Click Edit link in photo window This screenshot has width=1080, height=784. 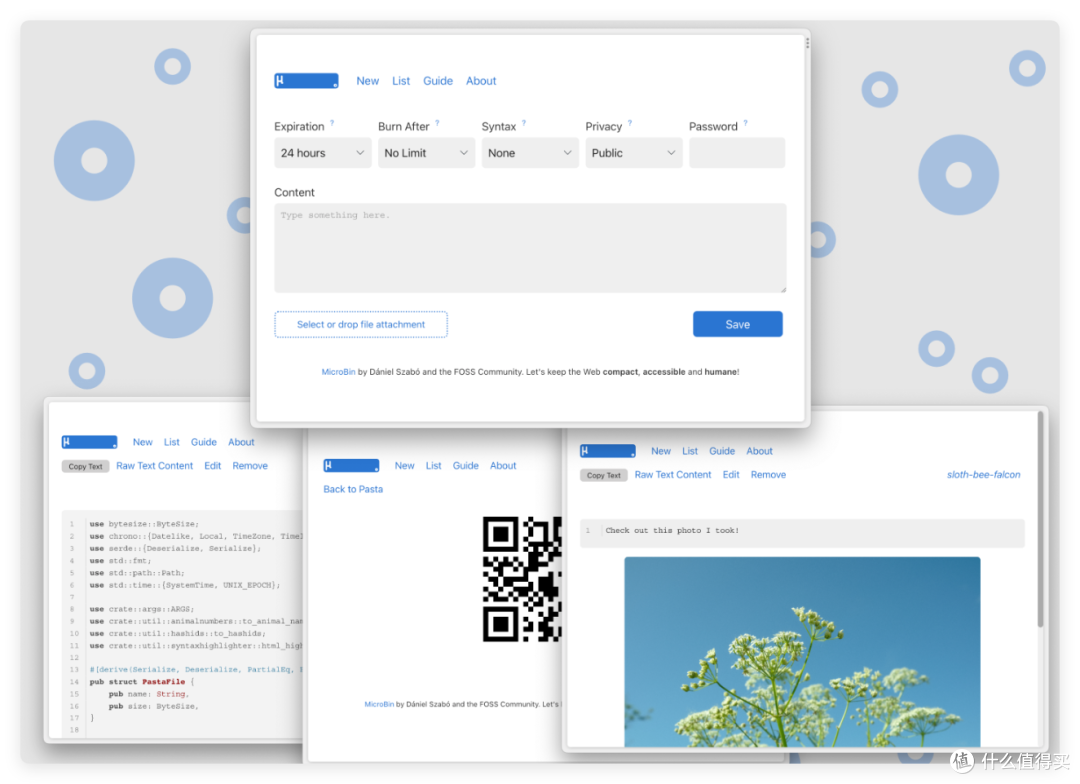click(x=731, y=475)
